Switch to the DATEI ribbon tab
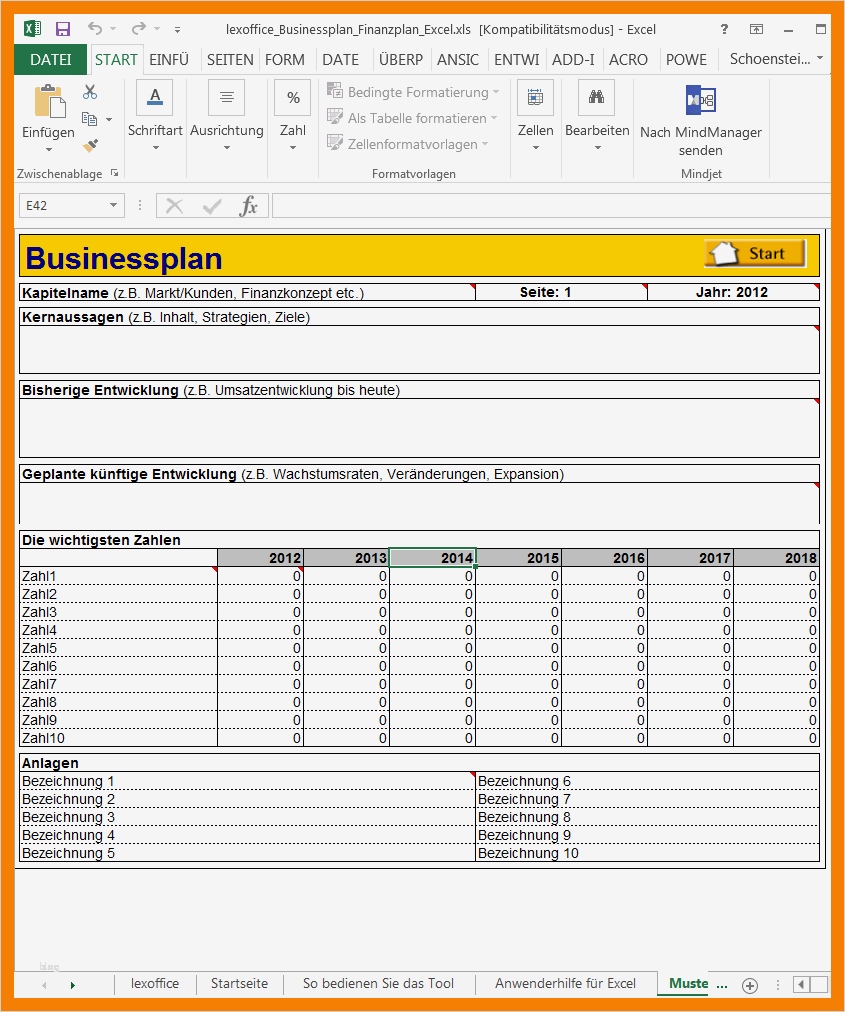The image size is (845, 1012). pos(50,60)
